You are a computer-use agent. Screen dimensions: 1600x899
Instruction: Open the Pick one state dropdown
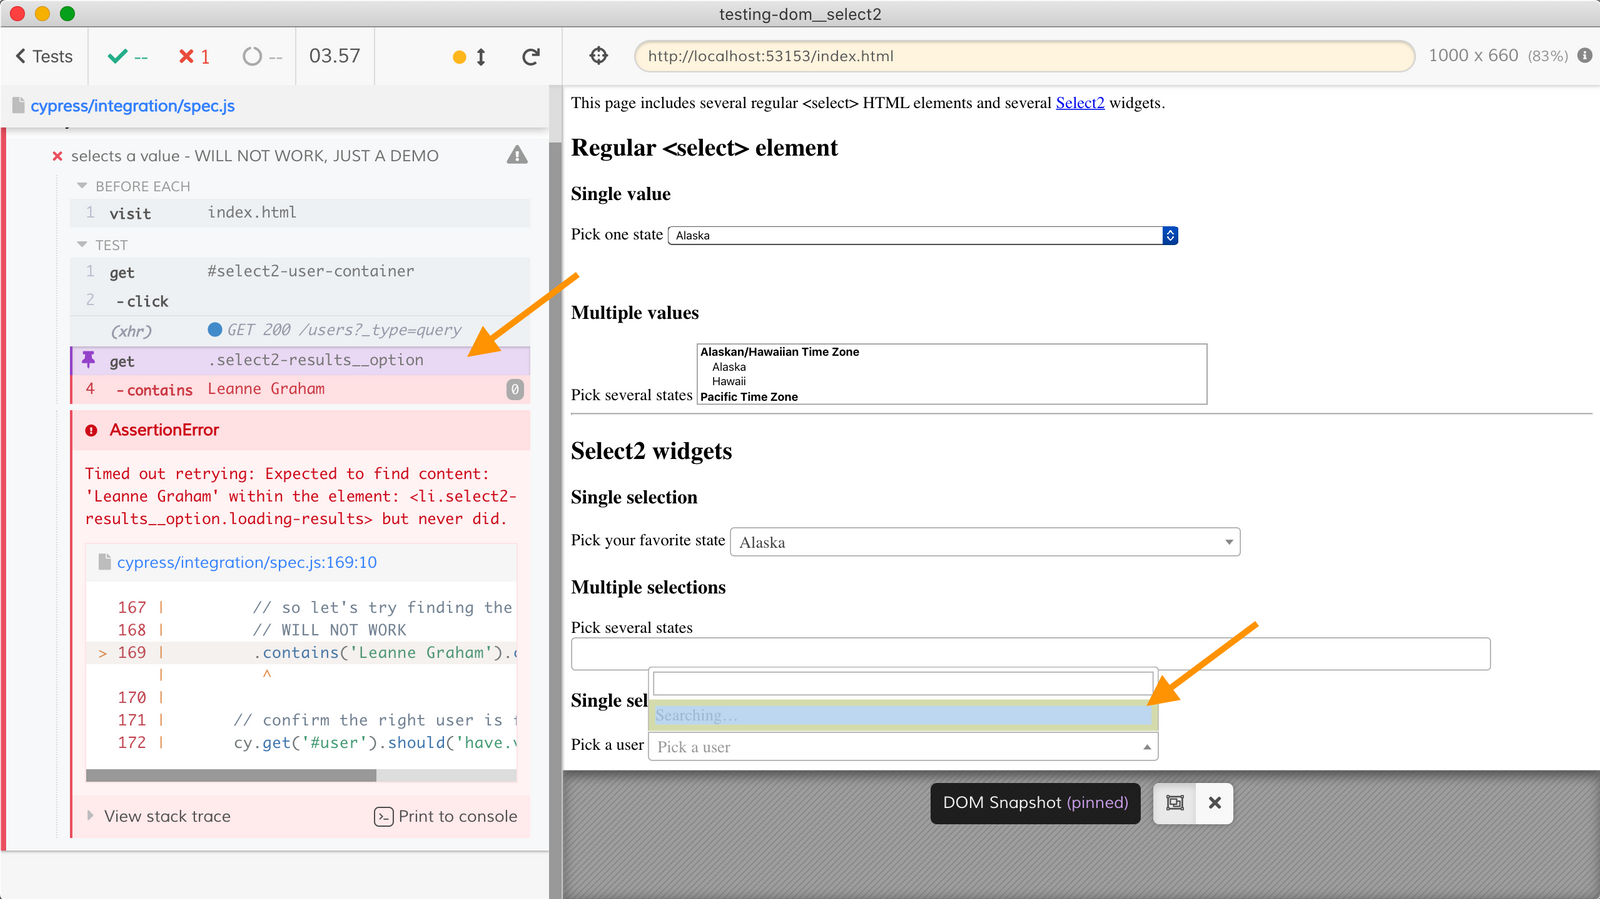(x=922, y=236)
